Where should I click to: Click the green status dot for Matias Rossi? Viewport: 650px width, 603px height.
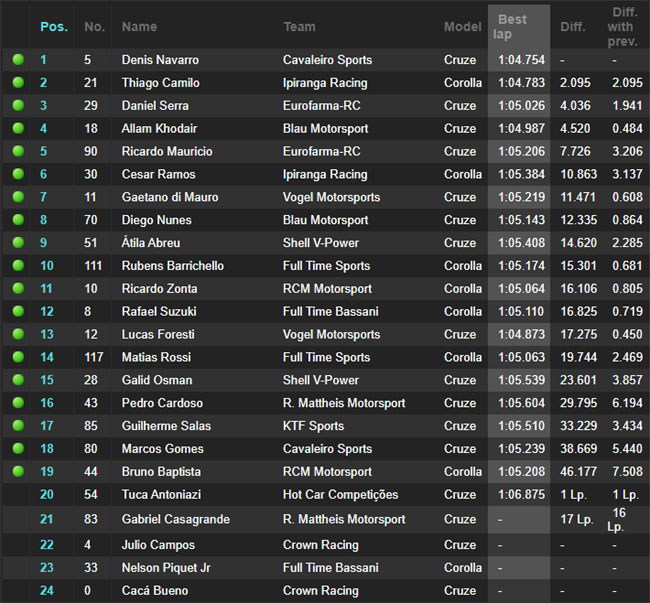pyautogui.click(x=18, y=357)
